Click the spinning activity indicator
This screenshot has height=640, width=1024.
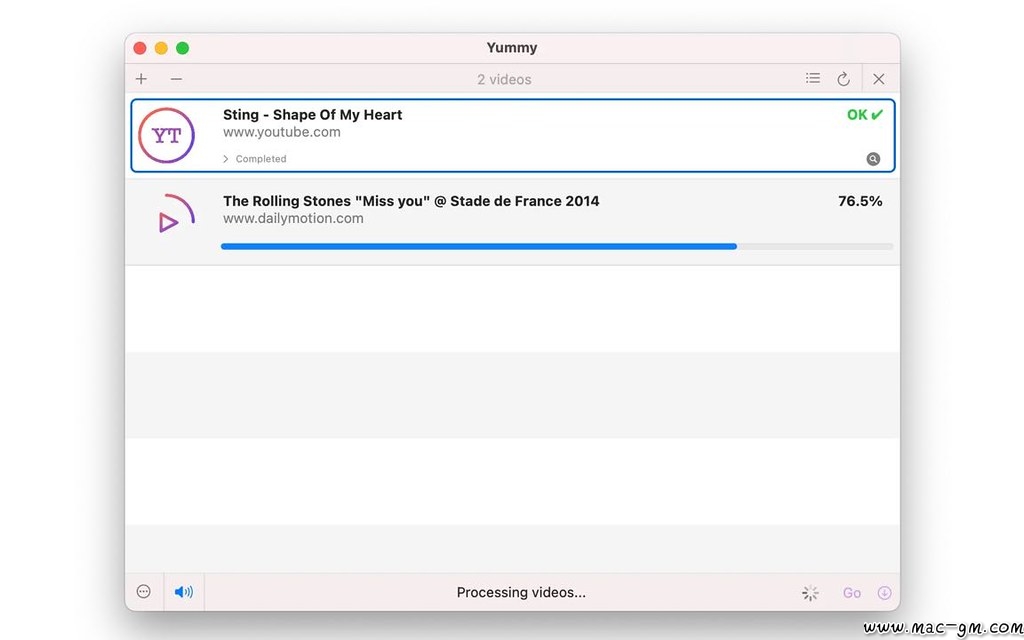point(810,593)
